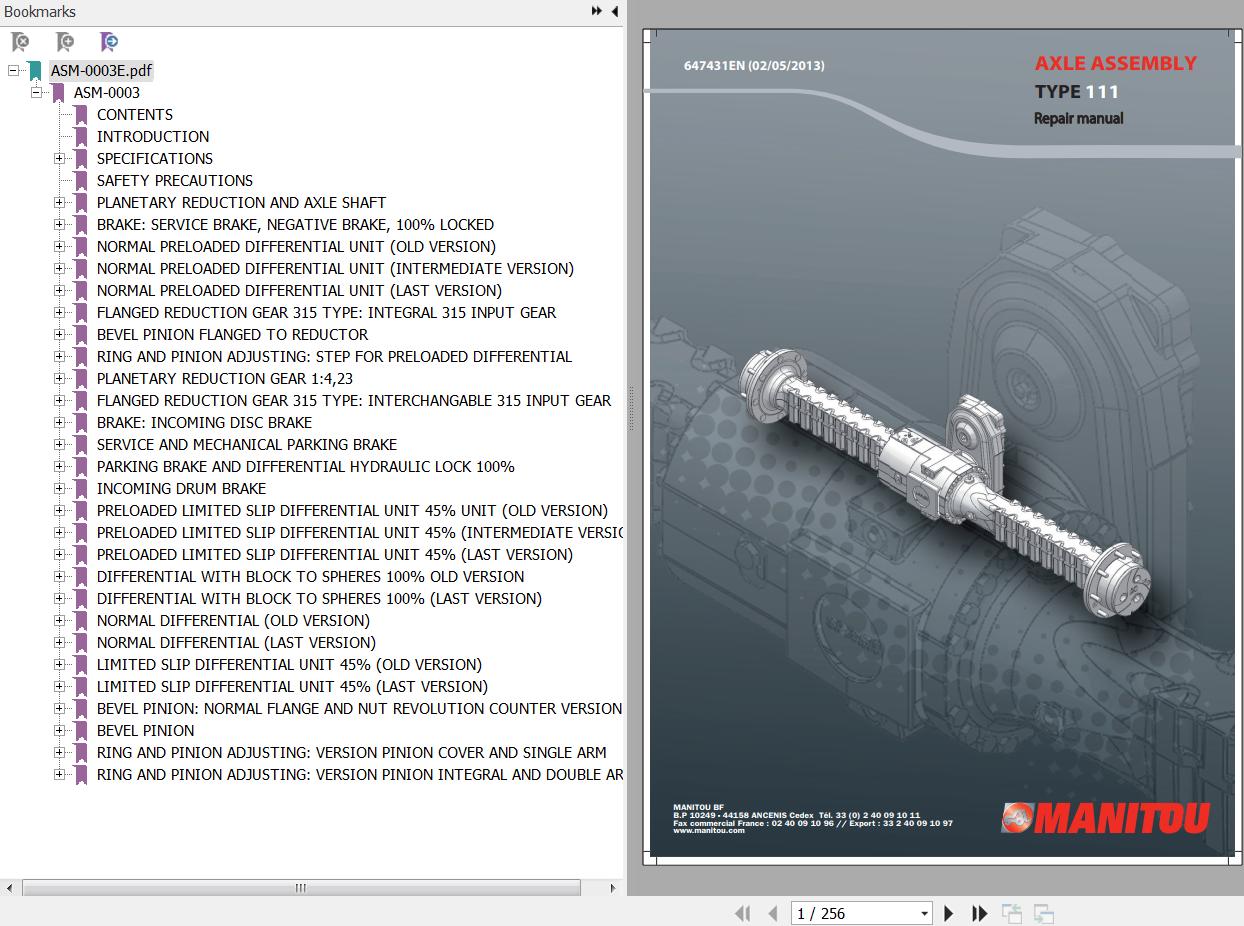Click the previous view icon

(1012, 913)
